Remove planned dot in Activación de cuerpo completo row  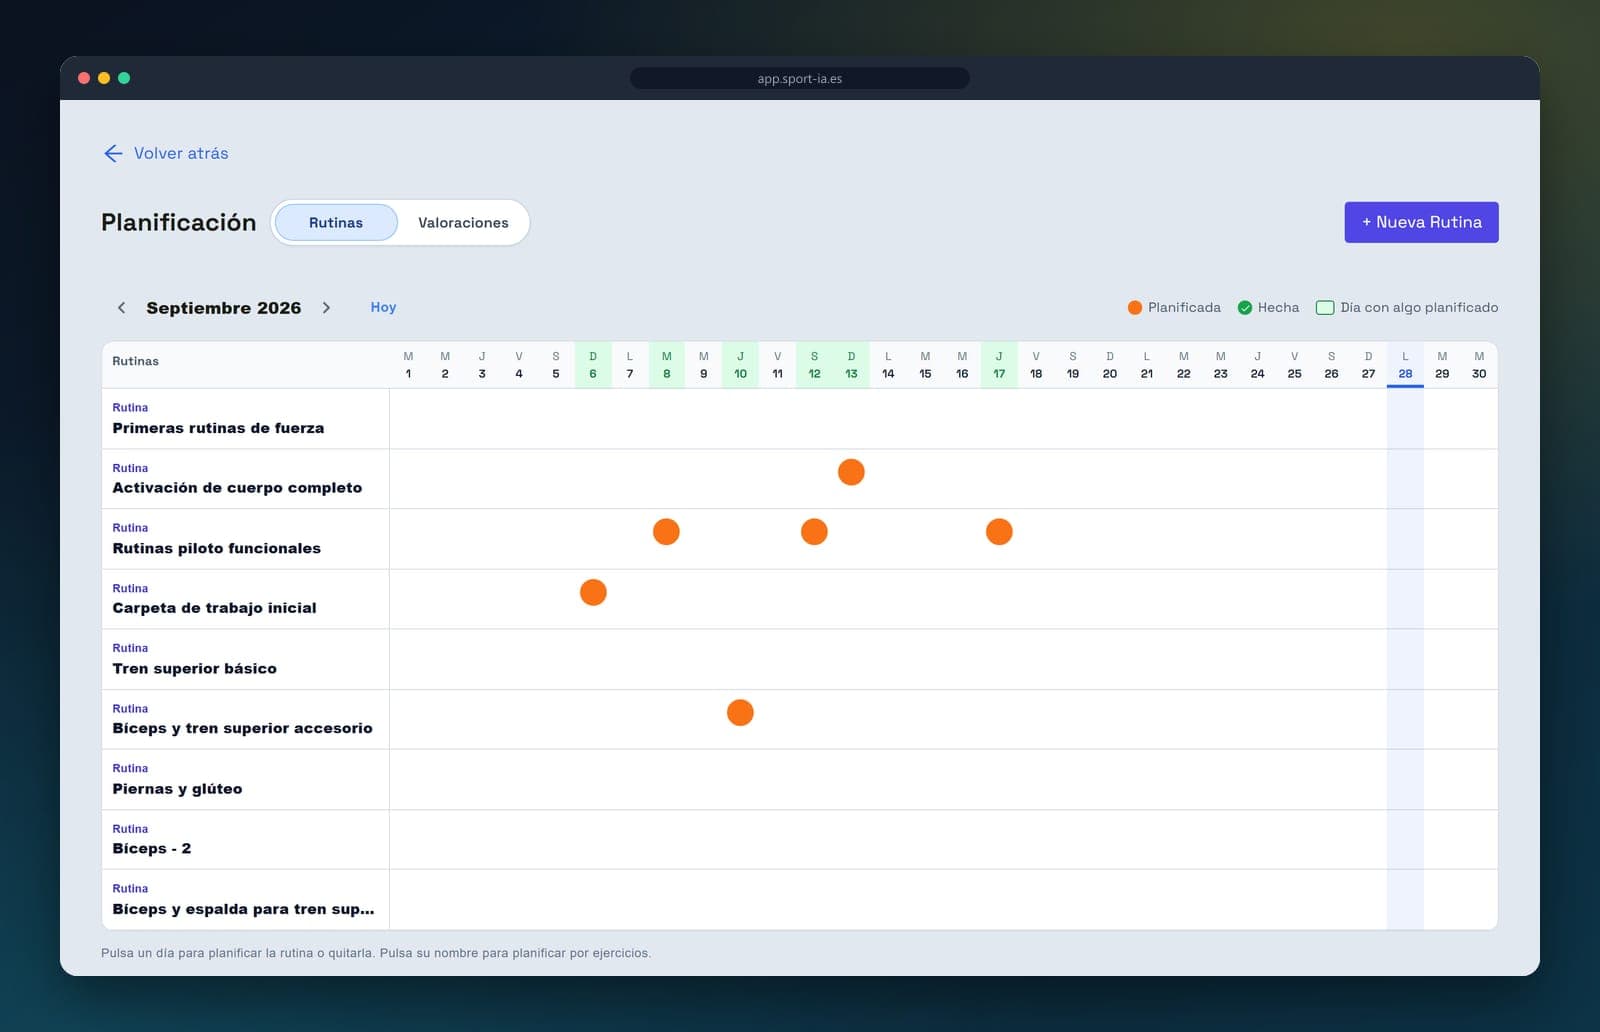(851, 472)
